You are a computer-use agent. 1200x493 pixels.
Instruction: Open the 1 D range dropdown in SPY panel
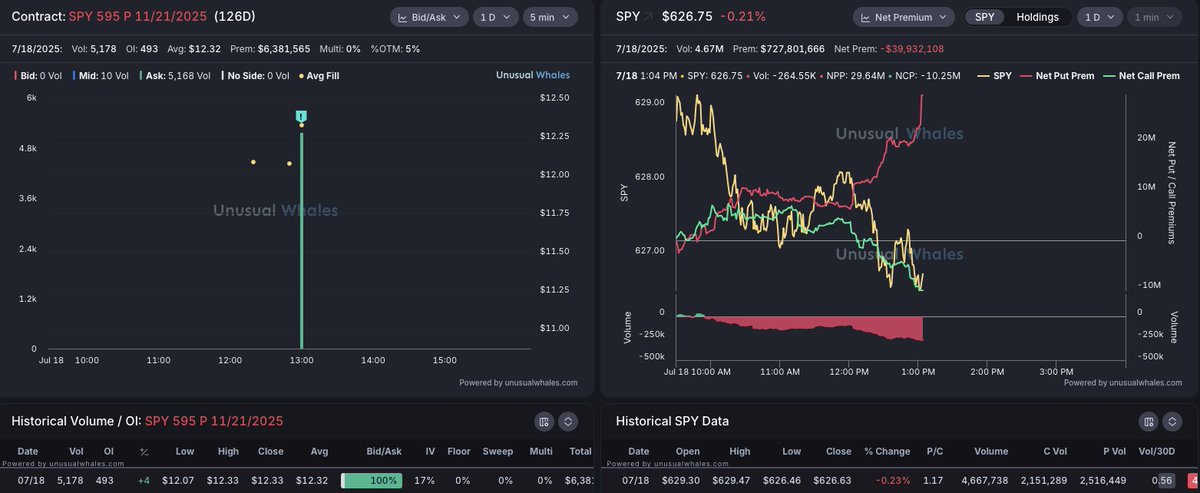click(1099, 17)
